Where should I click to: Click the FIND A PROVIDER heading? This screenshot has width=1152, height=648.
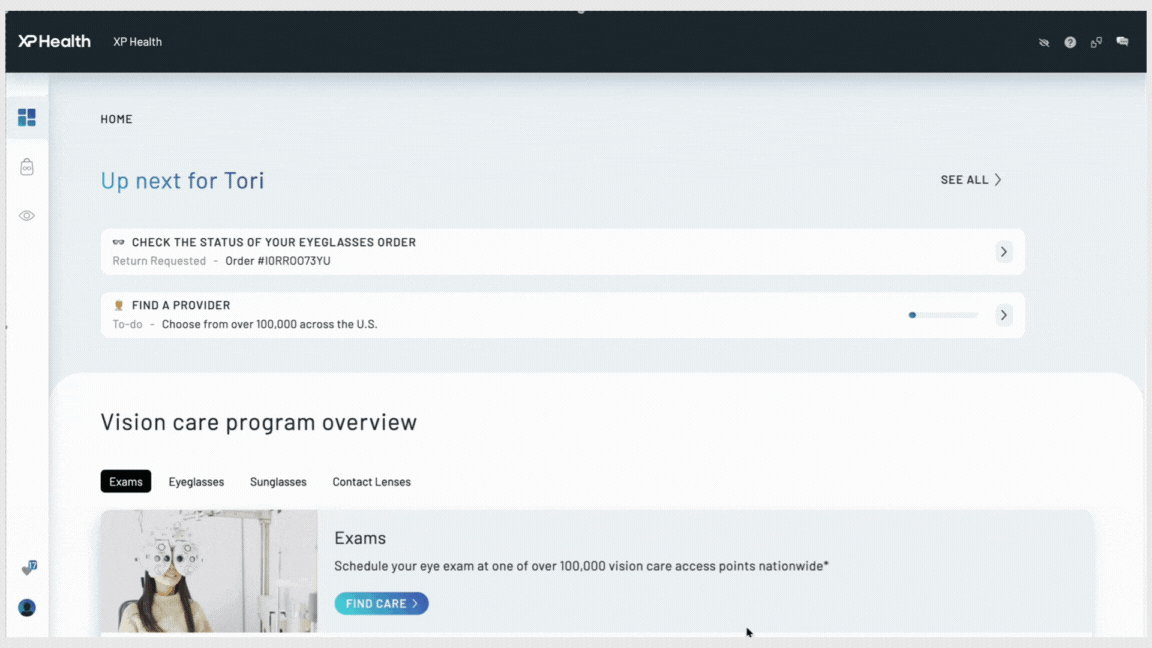pyautogui.click(x=181, y=306)
